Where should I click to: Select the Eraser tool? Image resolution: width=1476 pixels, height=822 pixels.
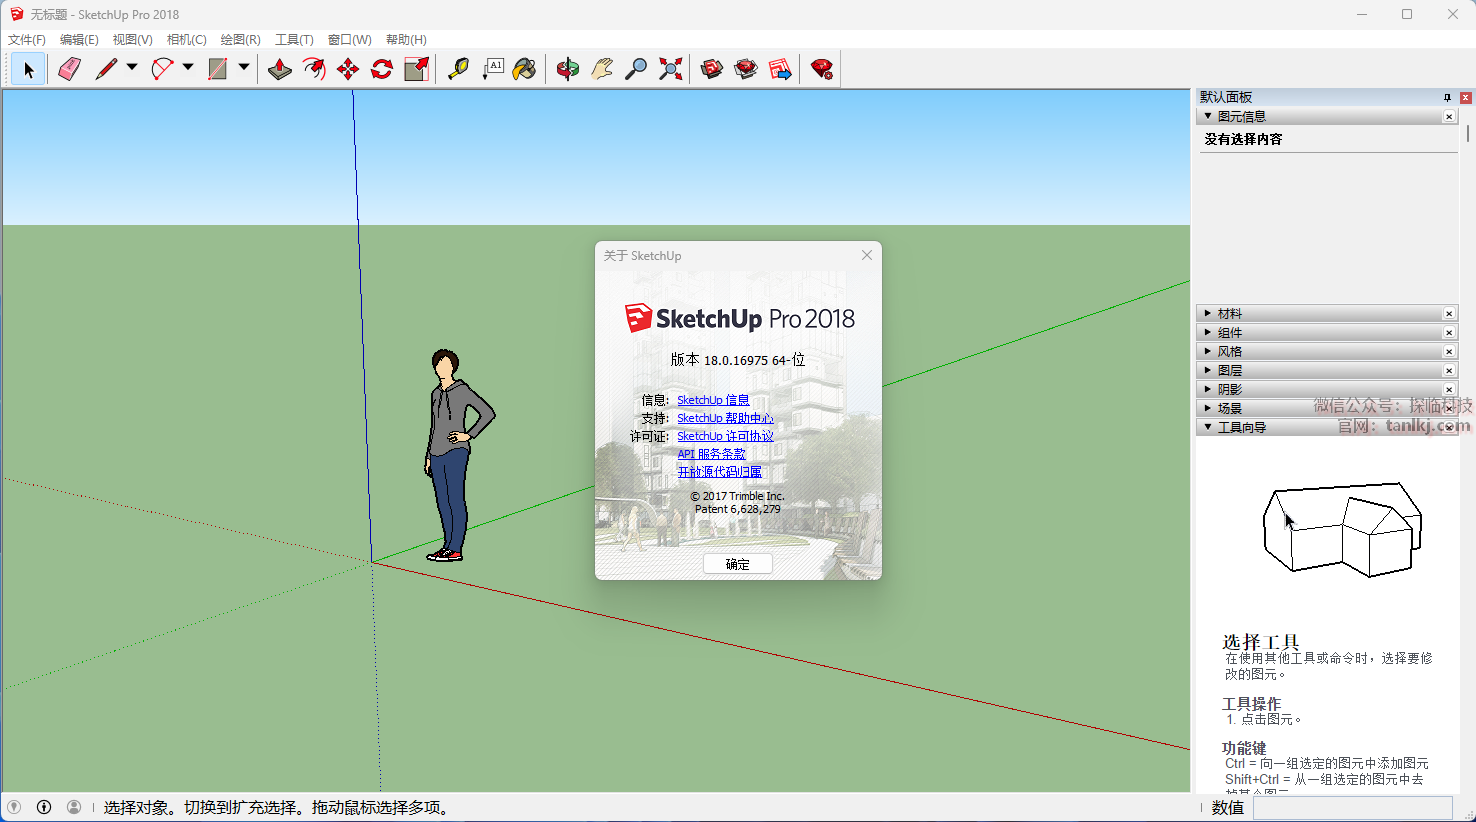click(x=69, y=69)
